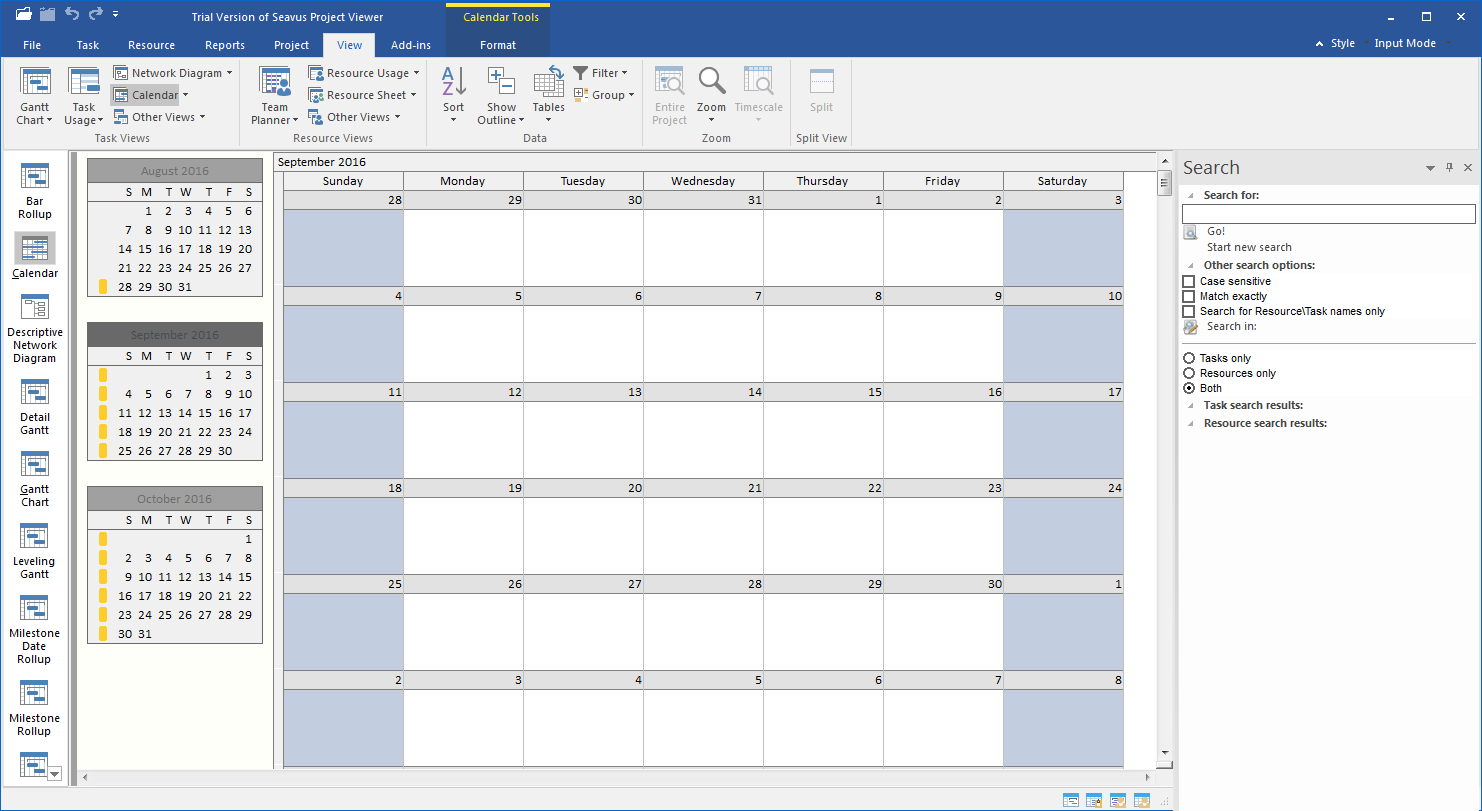1482x811 pixels.
Task: Click the Search for input field
Action: [x=1328, y=213]
